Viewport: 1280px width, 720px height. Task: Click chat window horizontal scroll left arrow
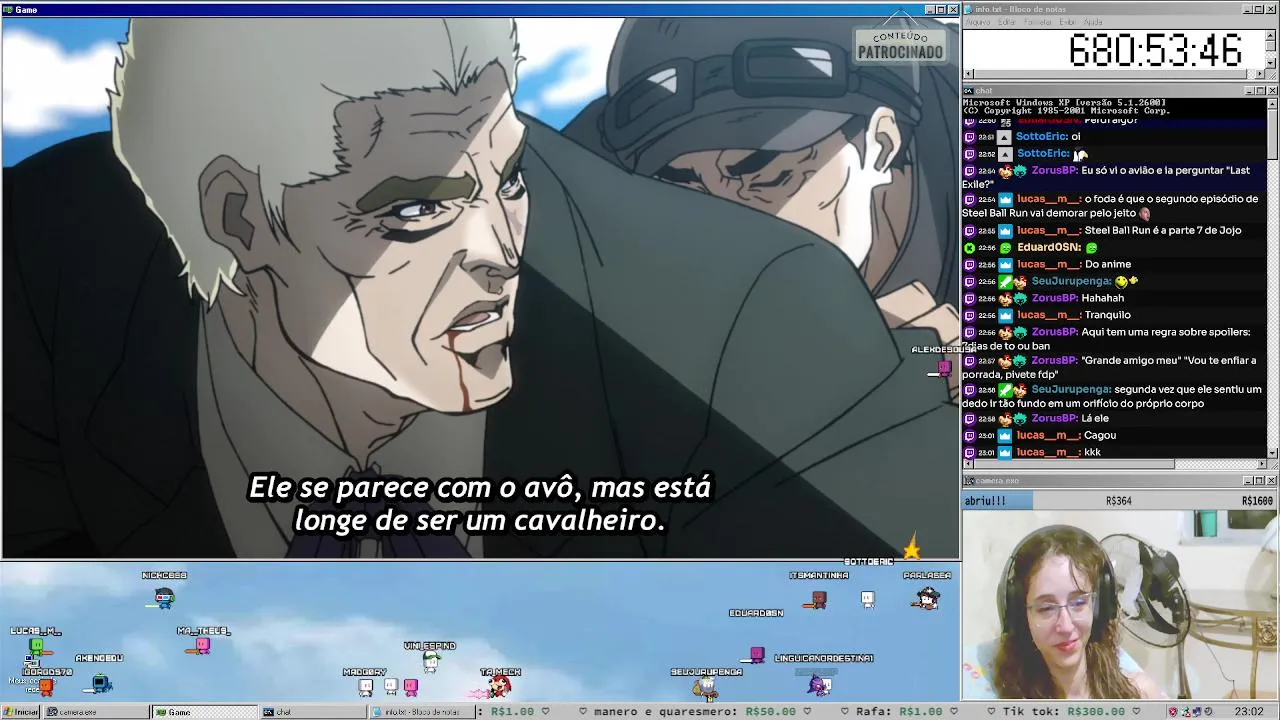tap(968, 464)
